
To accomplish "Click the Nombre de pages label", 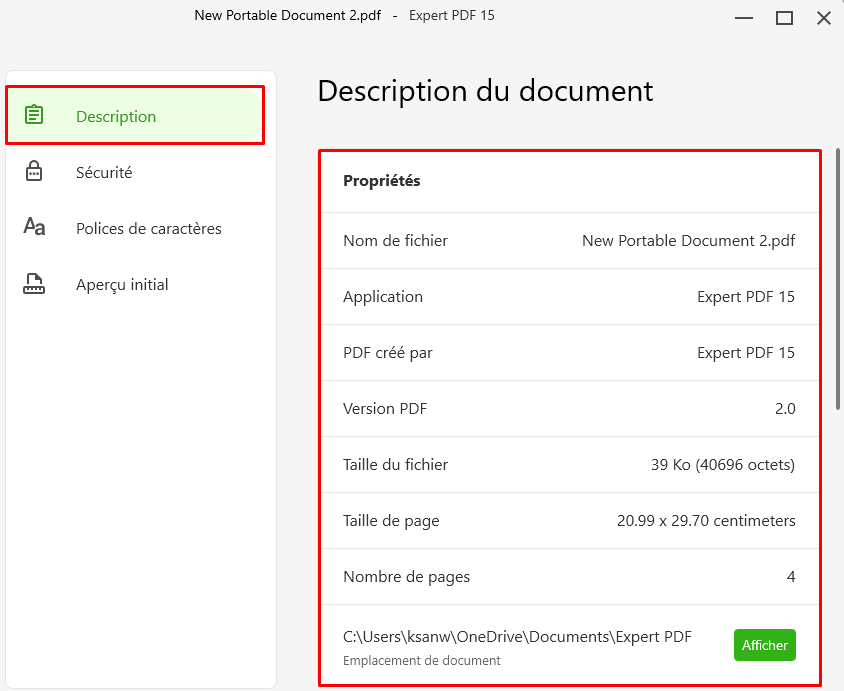I will pos(407,576).
